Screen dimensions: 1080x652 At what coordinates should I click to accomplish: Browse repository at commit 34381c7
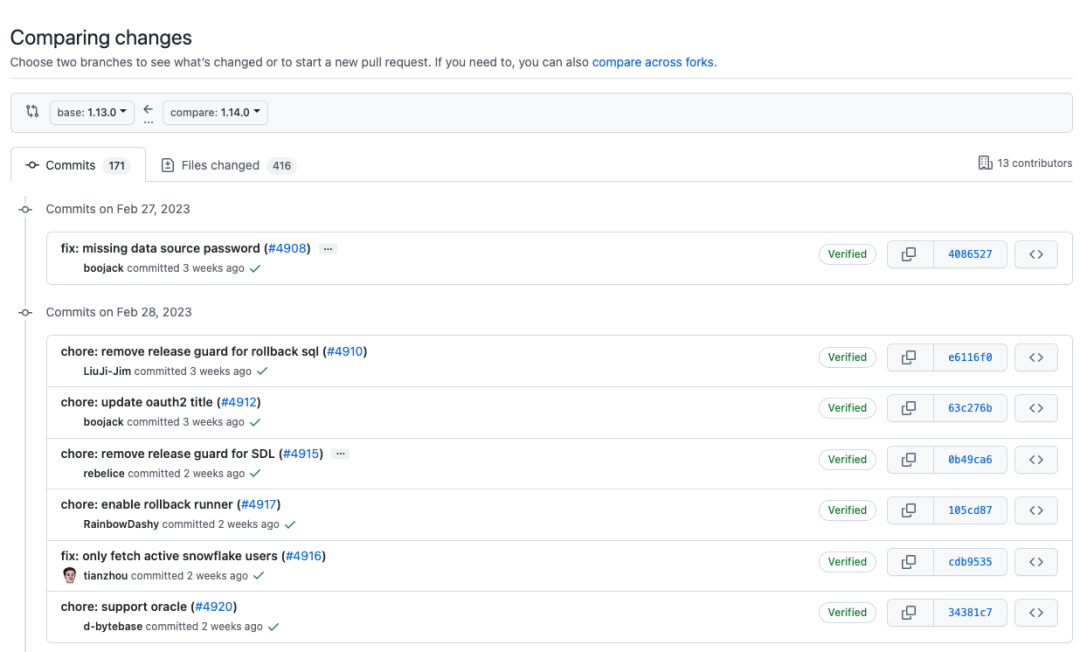click(x=1036, y=613)
